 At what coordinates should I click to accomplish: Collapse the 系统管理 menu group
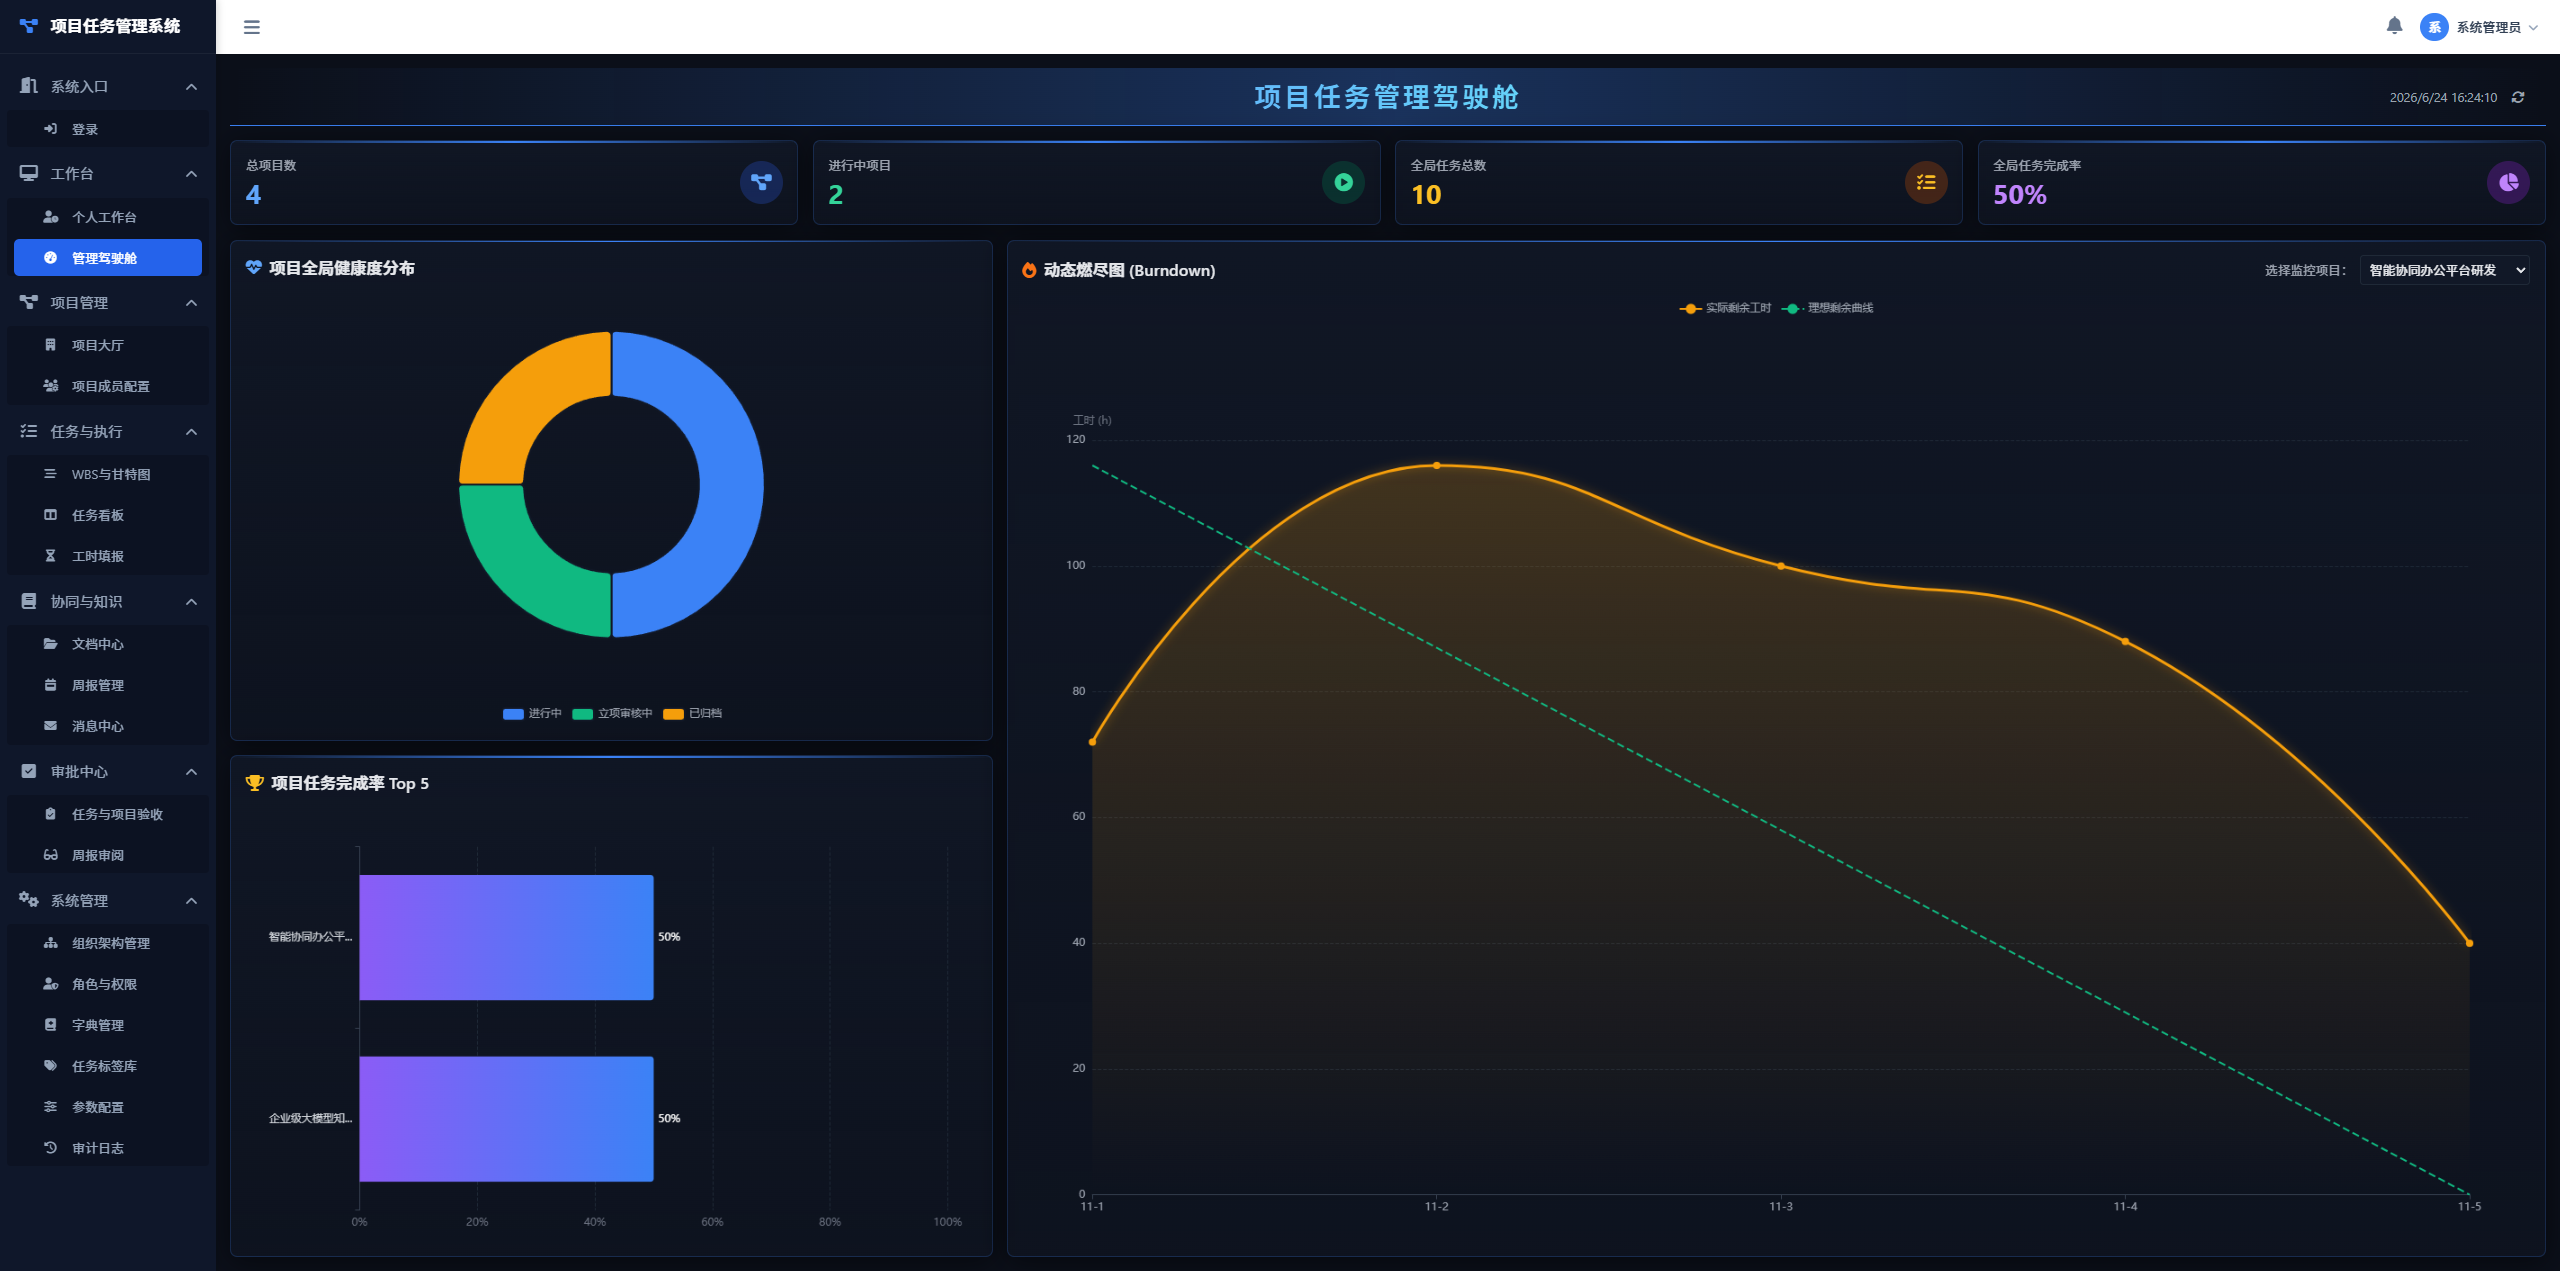click(108, 900)
